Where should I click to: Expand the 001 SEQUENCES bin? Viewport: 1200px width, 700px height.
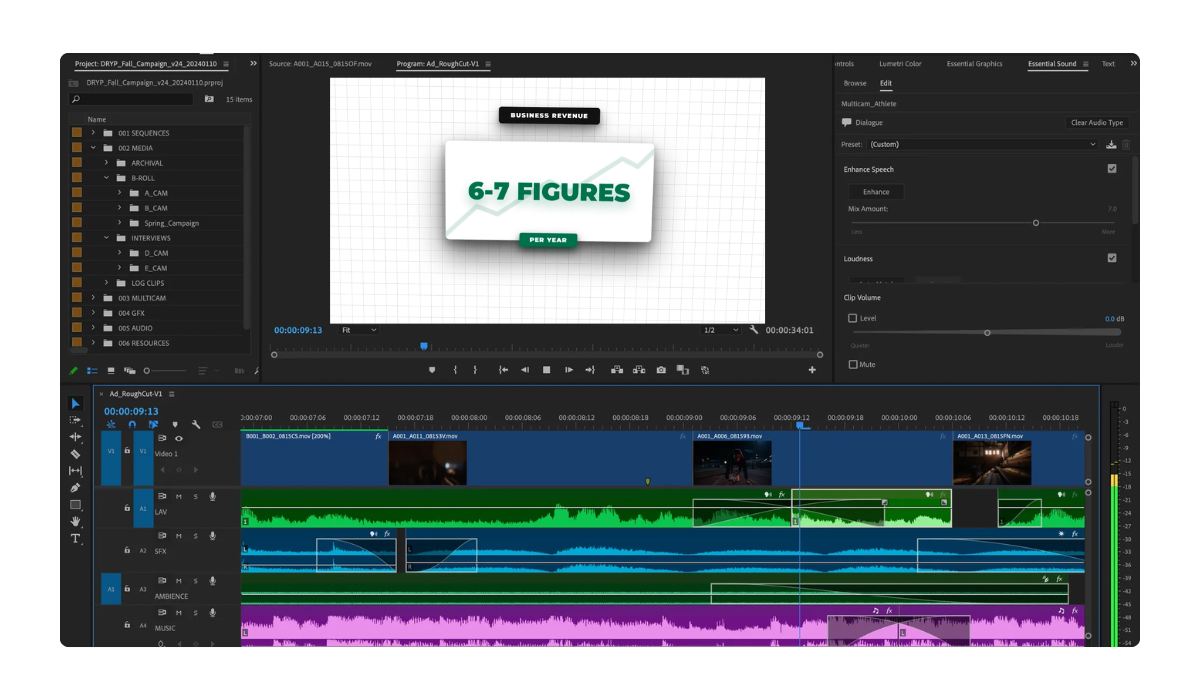click(92, 133)
